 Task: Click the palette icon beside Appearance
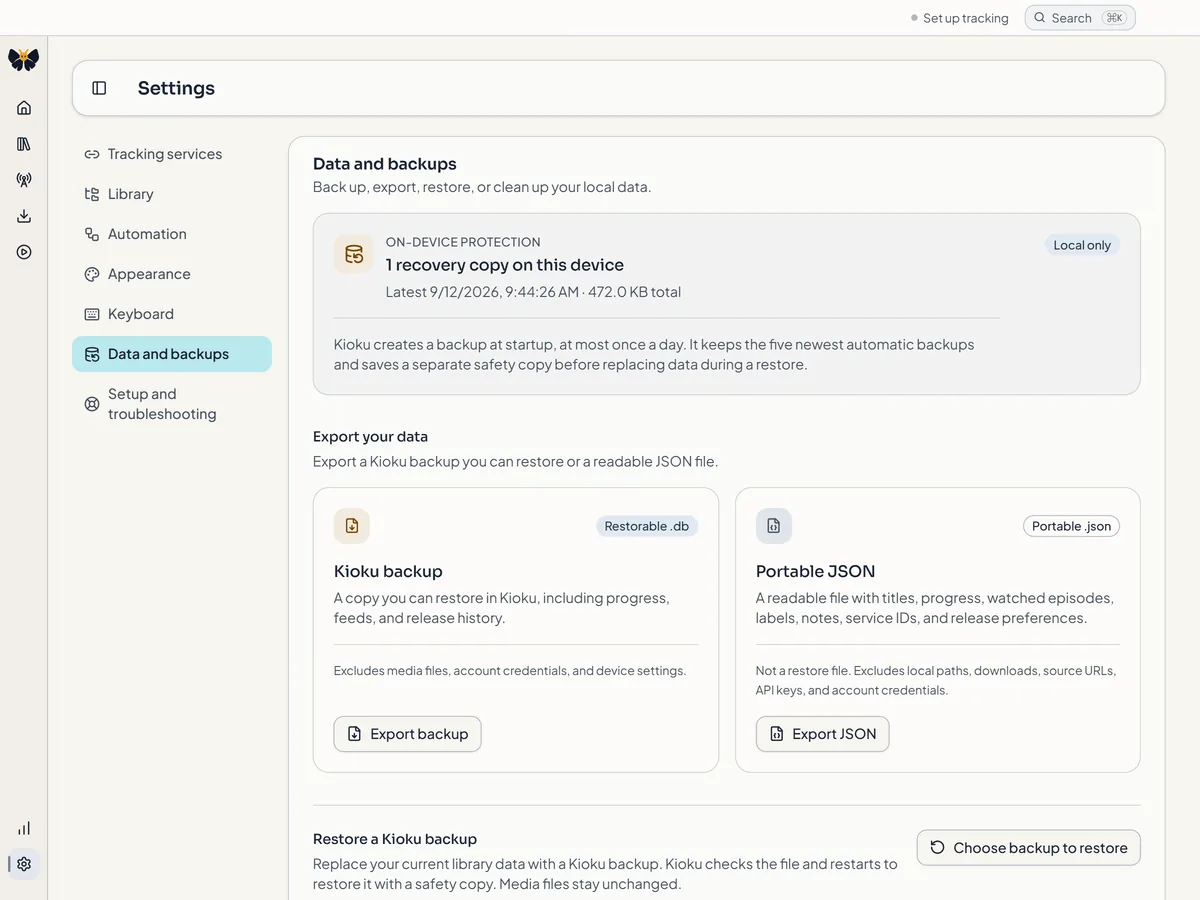92,274
